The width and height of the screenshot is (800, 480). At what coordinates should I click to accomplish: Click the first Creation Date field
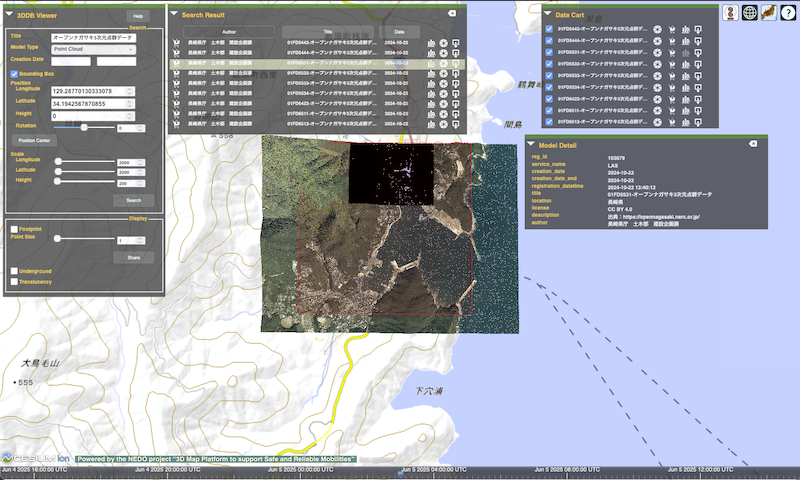(71, 61)
